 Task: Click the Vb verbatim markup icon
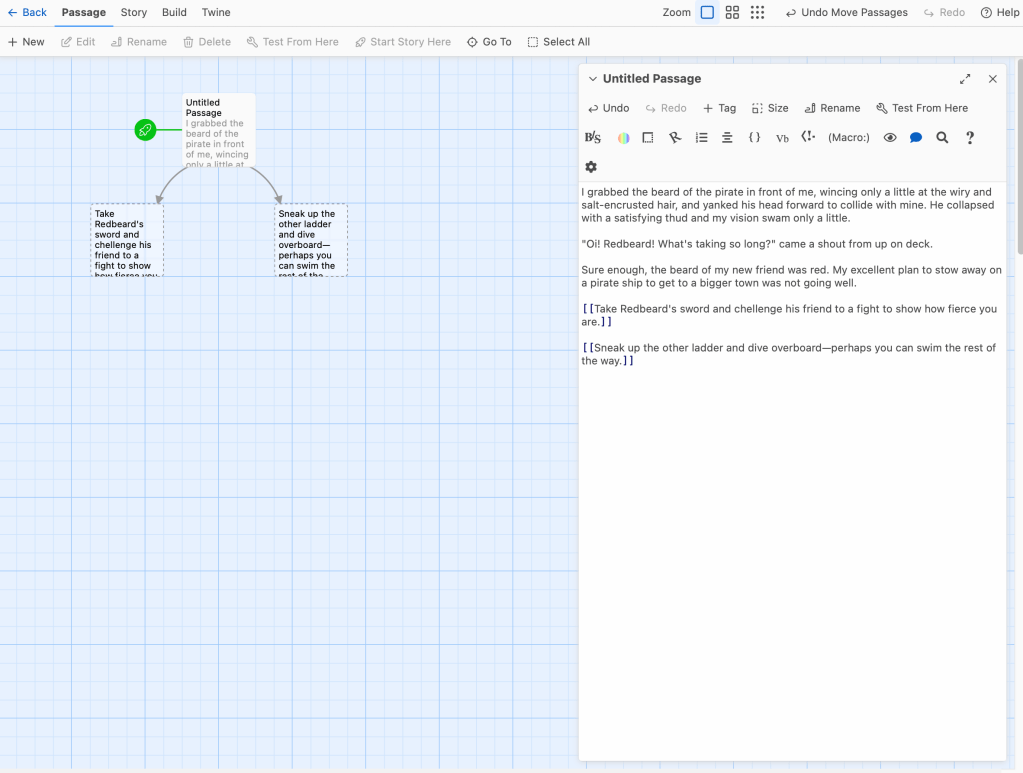pos(782,138)
